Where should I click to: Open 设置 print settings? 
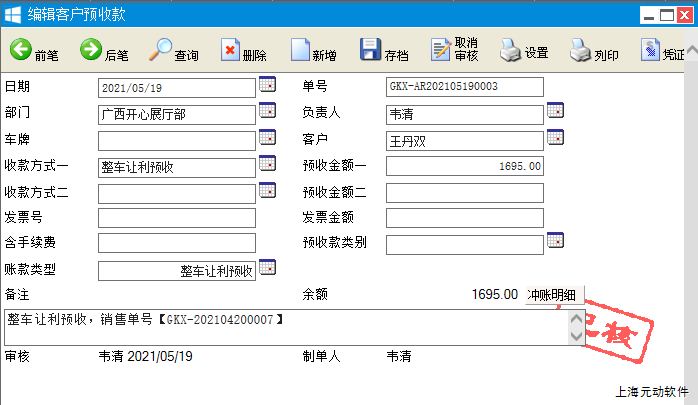click(x=524, y=51)
